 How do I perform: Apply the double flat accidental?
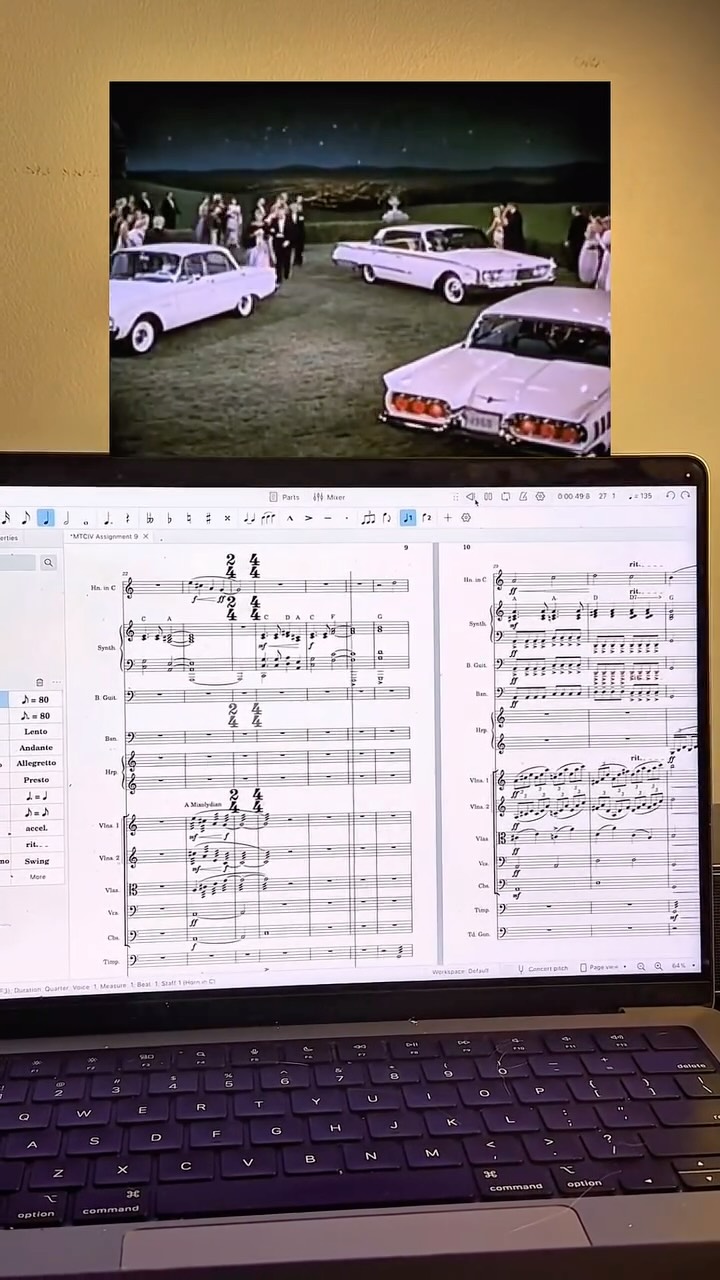click(x=149, y=518)
